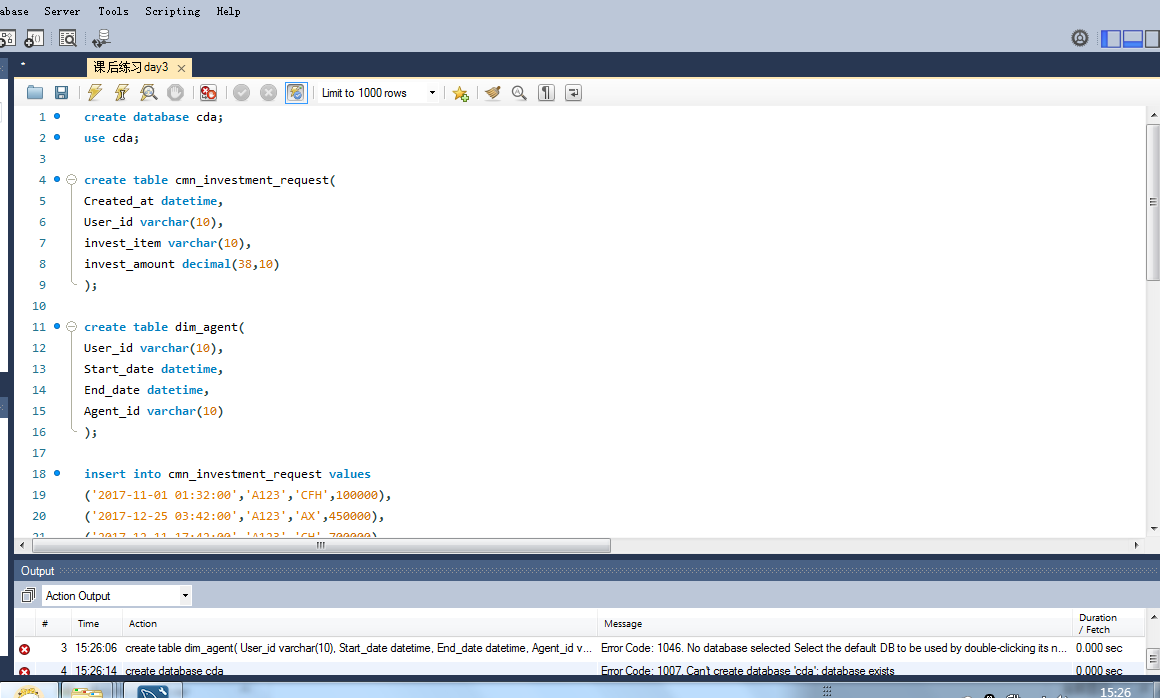The image size is (1160, 698).
Task: Click the create new routine icon in the main toolbar
Action: click(x=7, y=38)
